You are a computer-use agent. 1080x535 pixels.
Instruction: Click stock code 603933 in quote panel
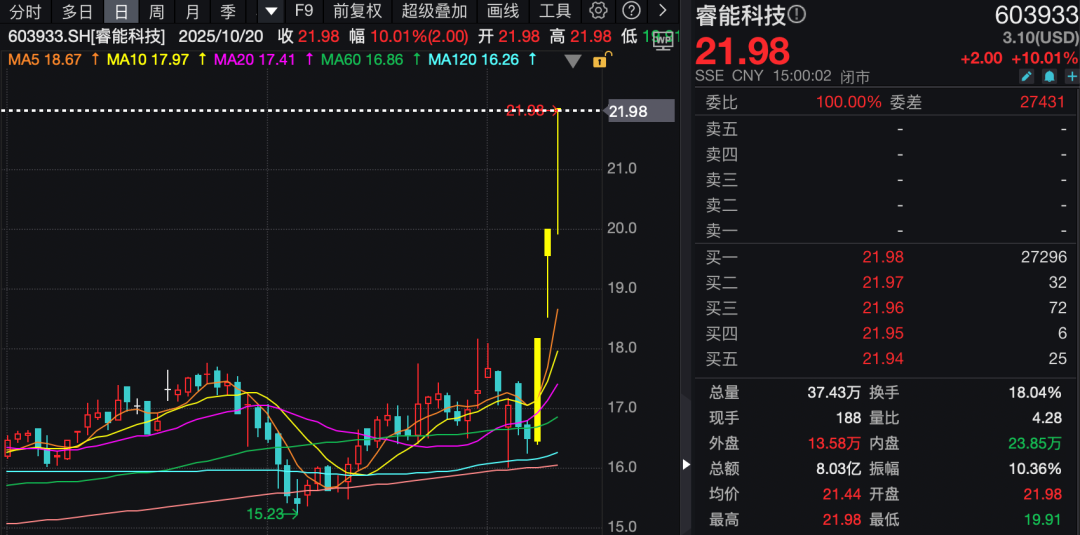click(x=1036, y=15)
